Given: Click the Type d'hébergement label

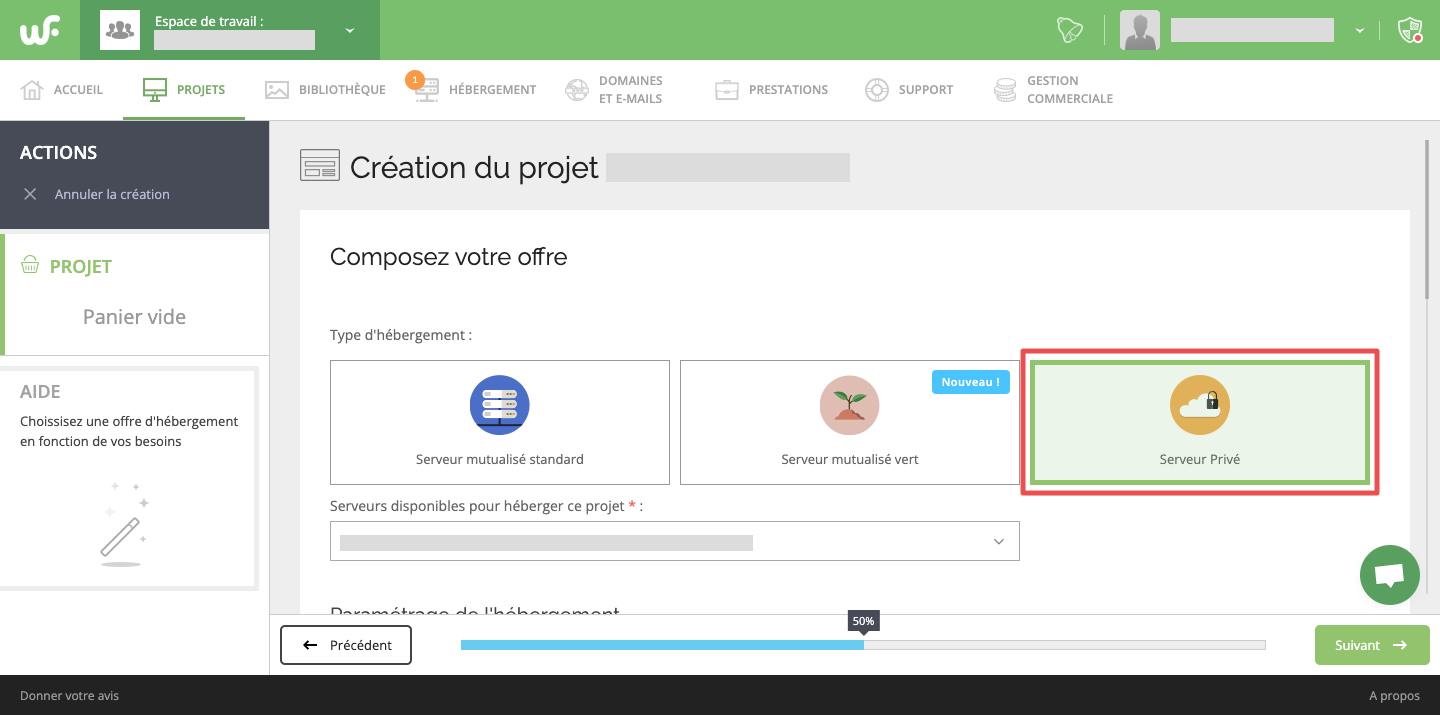Looking at the screenshot, I should coord(401,335).
